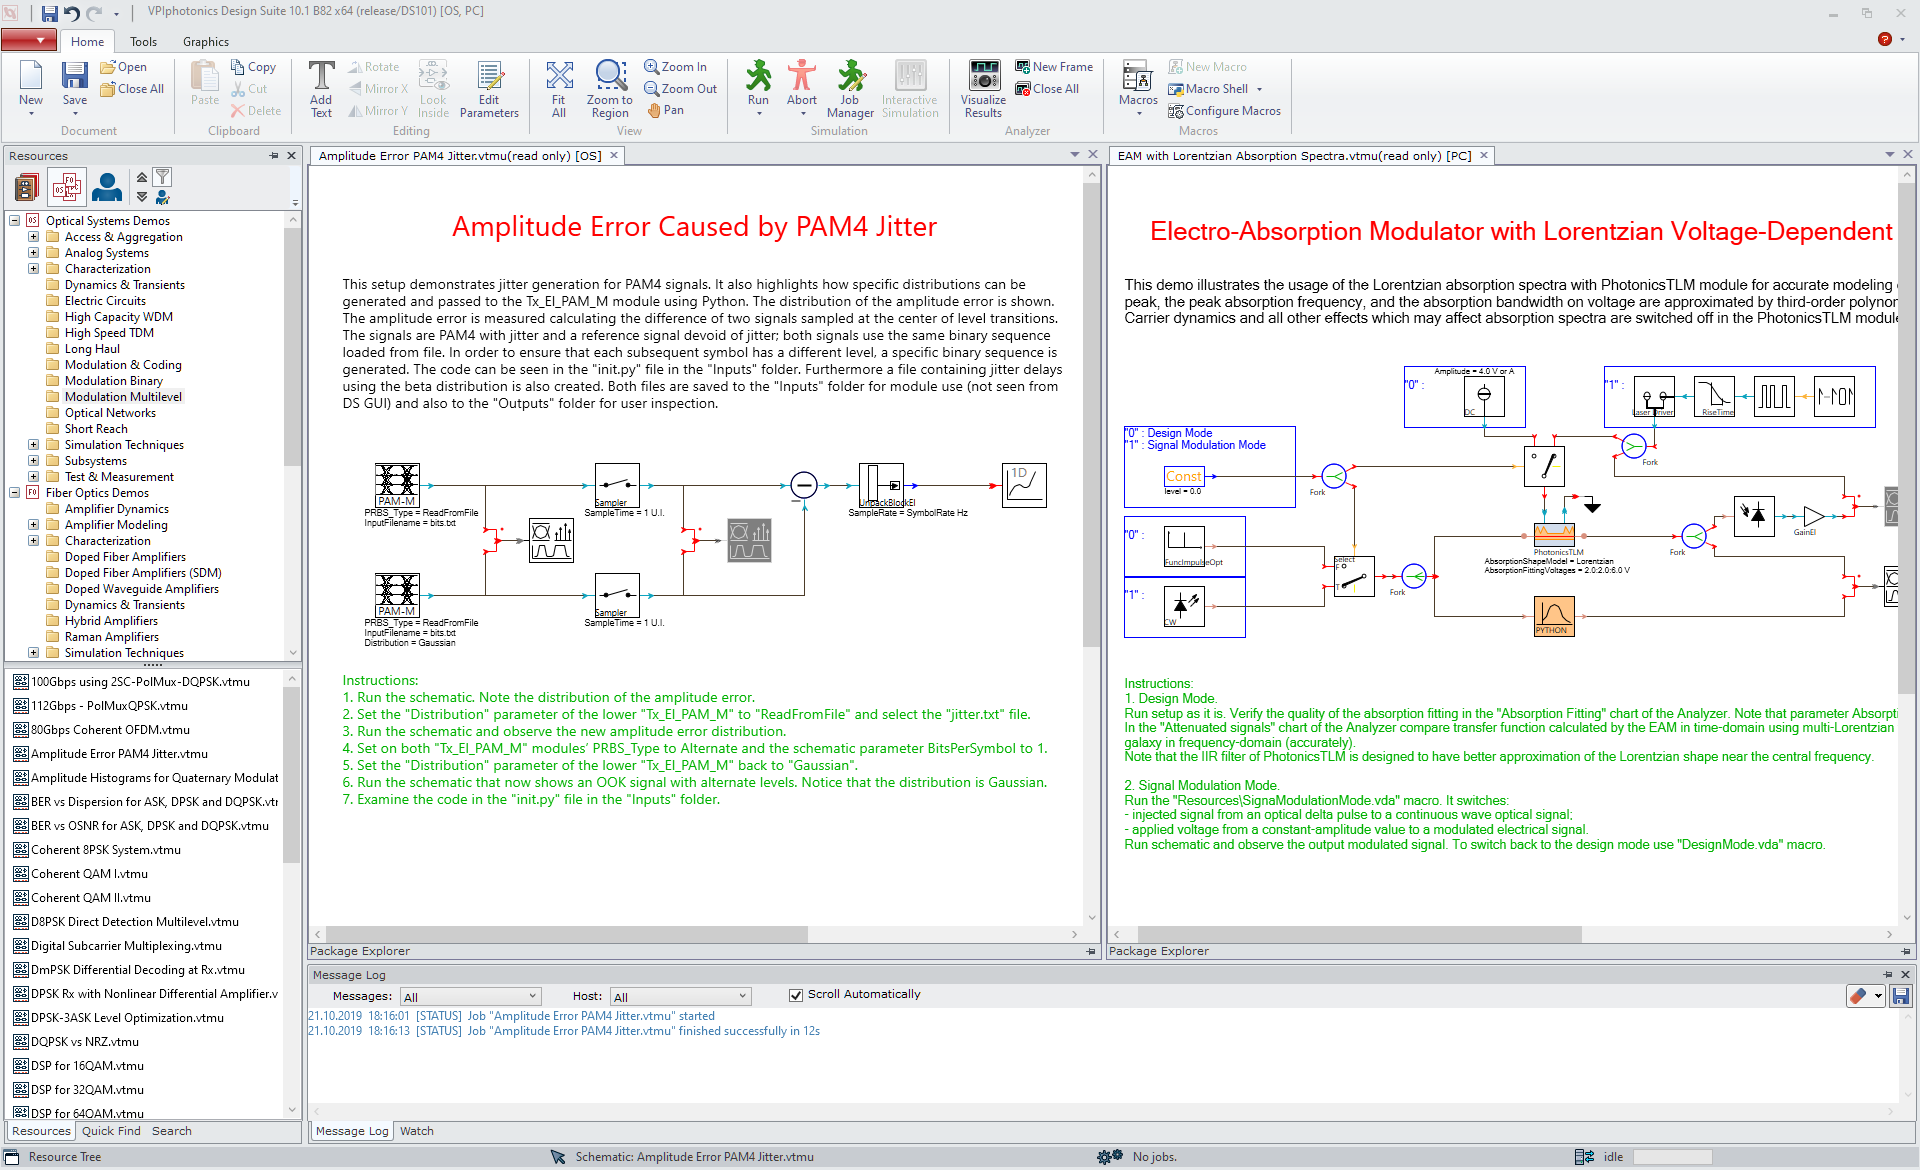The width and height of the screenshot is (1920, 1170).
Task: Open Host filter dropdown
Action: (680, 996)
